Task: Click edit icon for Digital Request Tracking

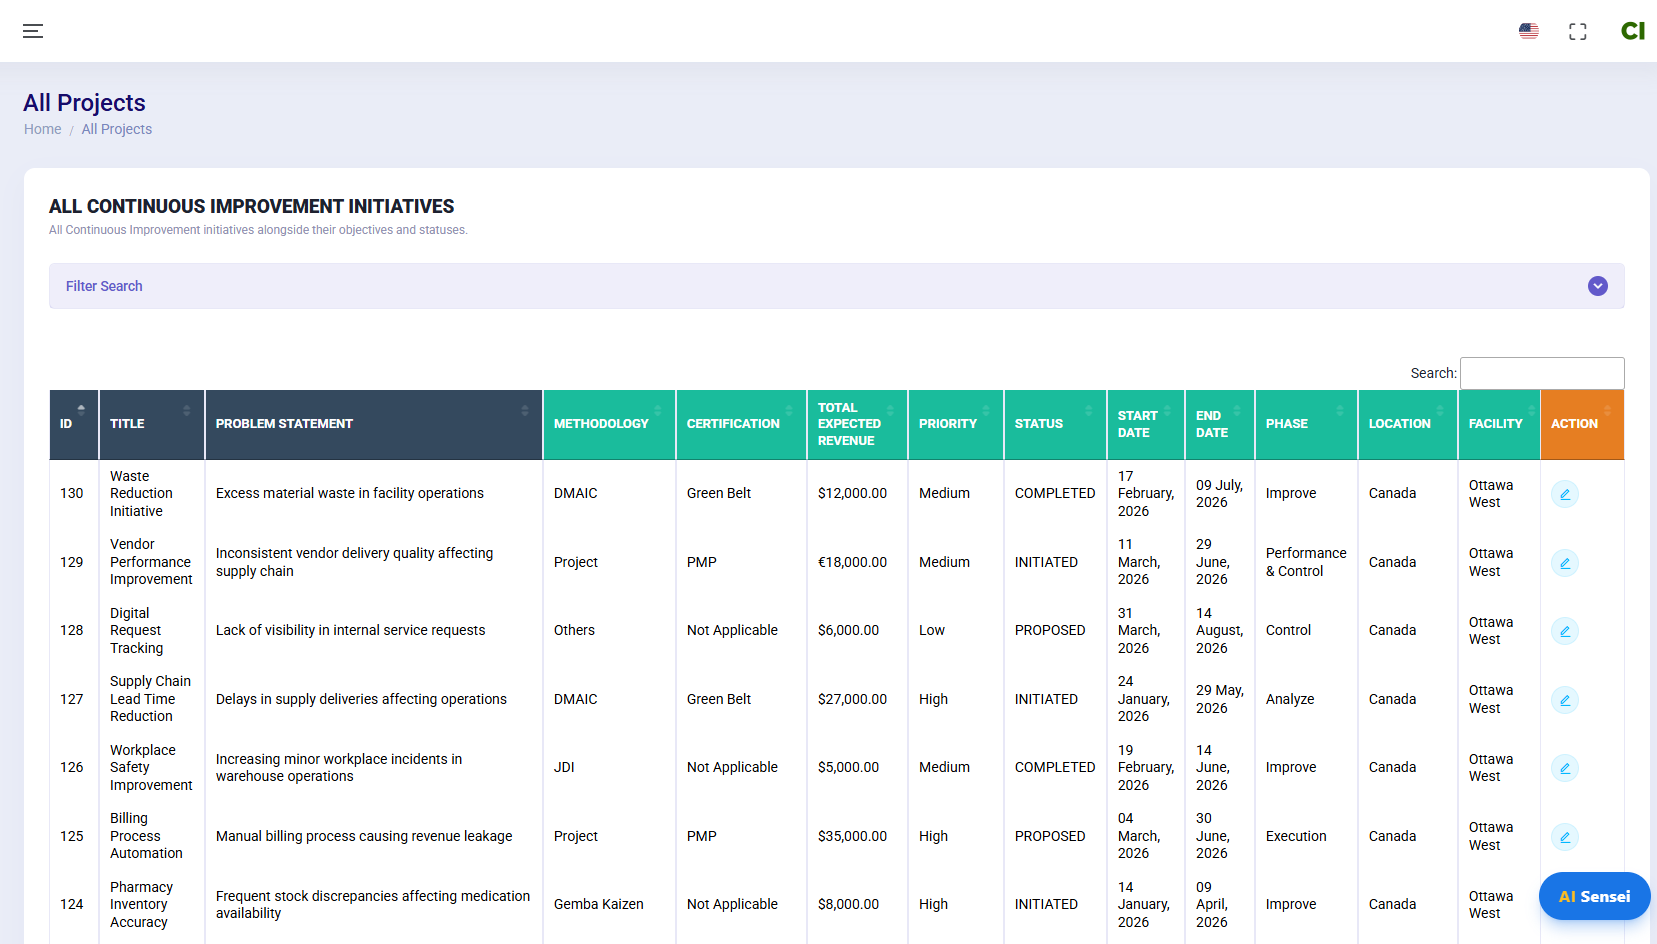Action: coord(1564,631)
